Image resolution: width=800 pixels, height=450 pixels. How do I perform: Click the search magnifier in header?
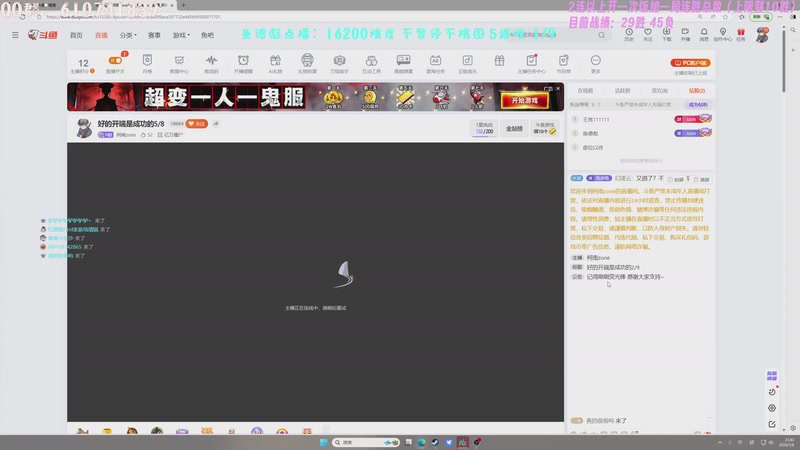602,35
